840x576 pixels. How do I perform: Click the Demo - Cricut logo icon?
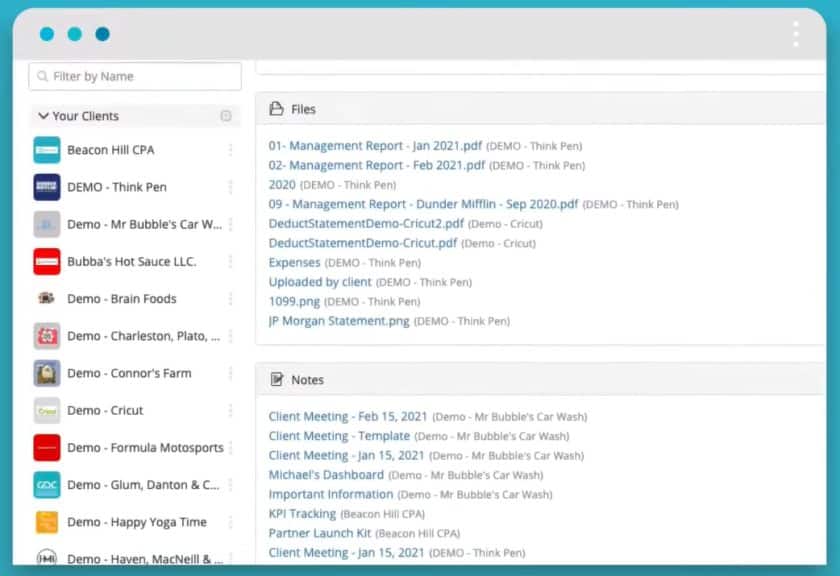click(x=47, y=410)
